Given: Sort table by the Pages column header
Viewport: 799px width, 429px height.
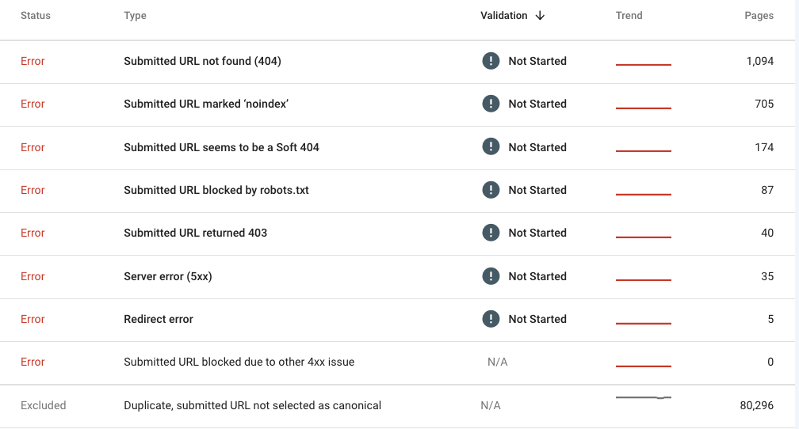Looking at the screenshot, I should point(759,16).
